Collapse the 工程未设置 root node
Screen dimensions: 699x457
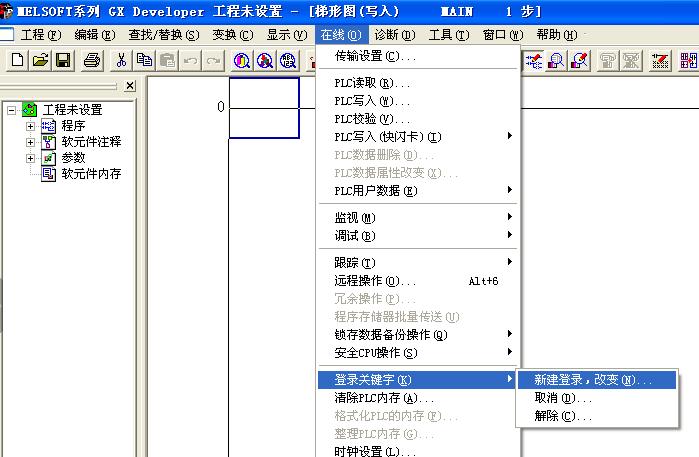(11, 110)
